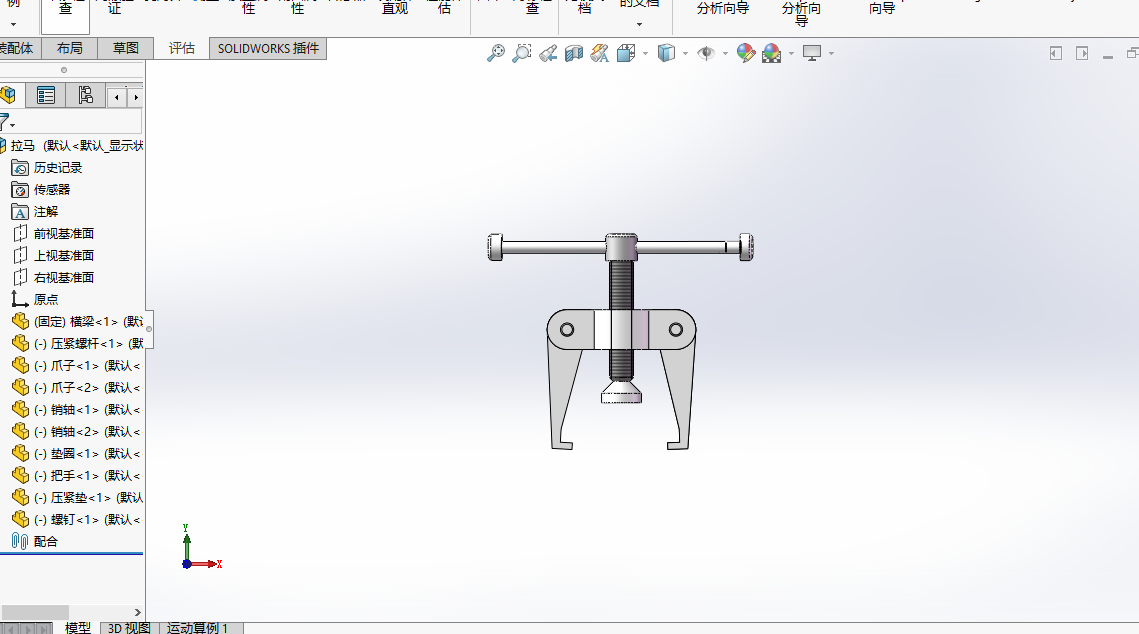This screenshot has width=1139, height=634.
Task: Open the PropertyManager panel tab
Action: (46, 96)
